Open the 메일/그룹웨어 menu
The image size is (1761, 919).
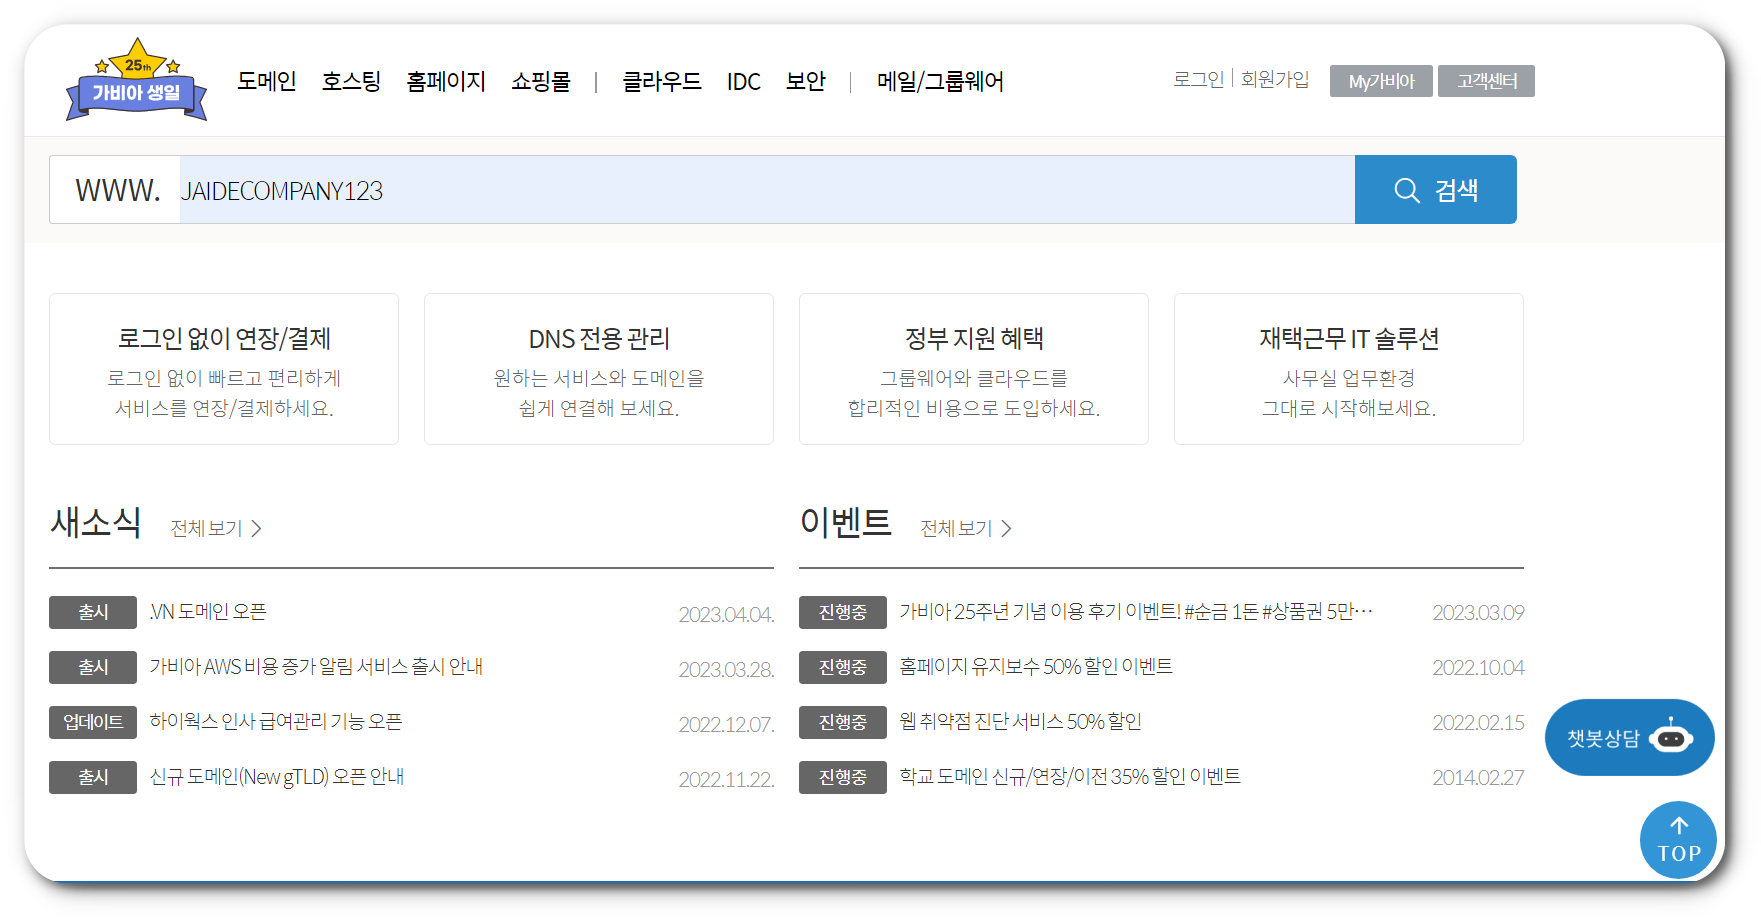tap(940, 82)
